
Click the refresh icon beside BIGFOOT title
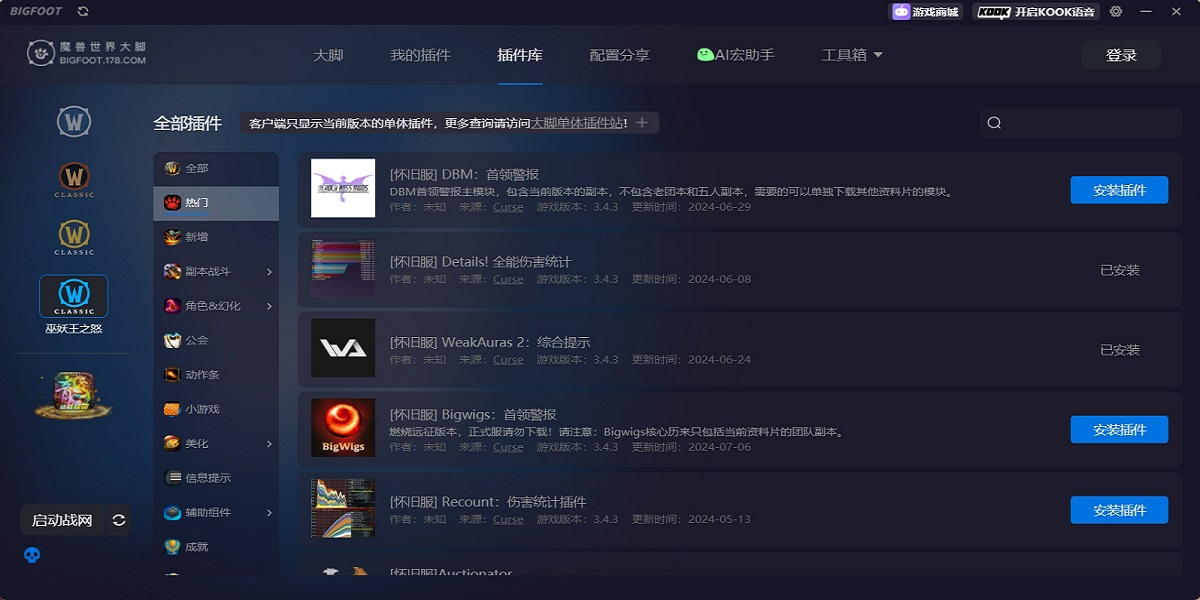pos(83,11)
